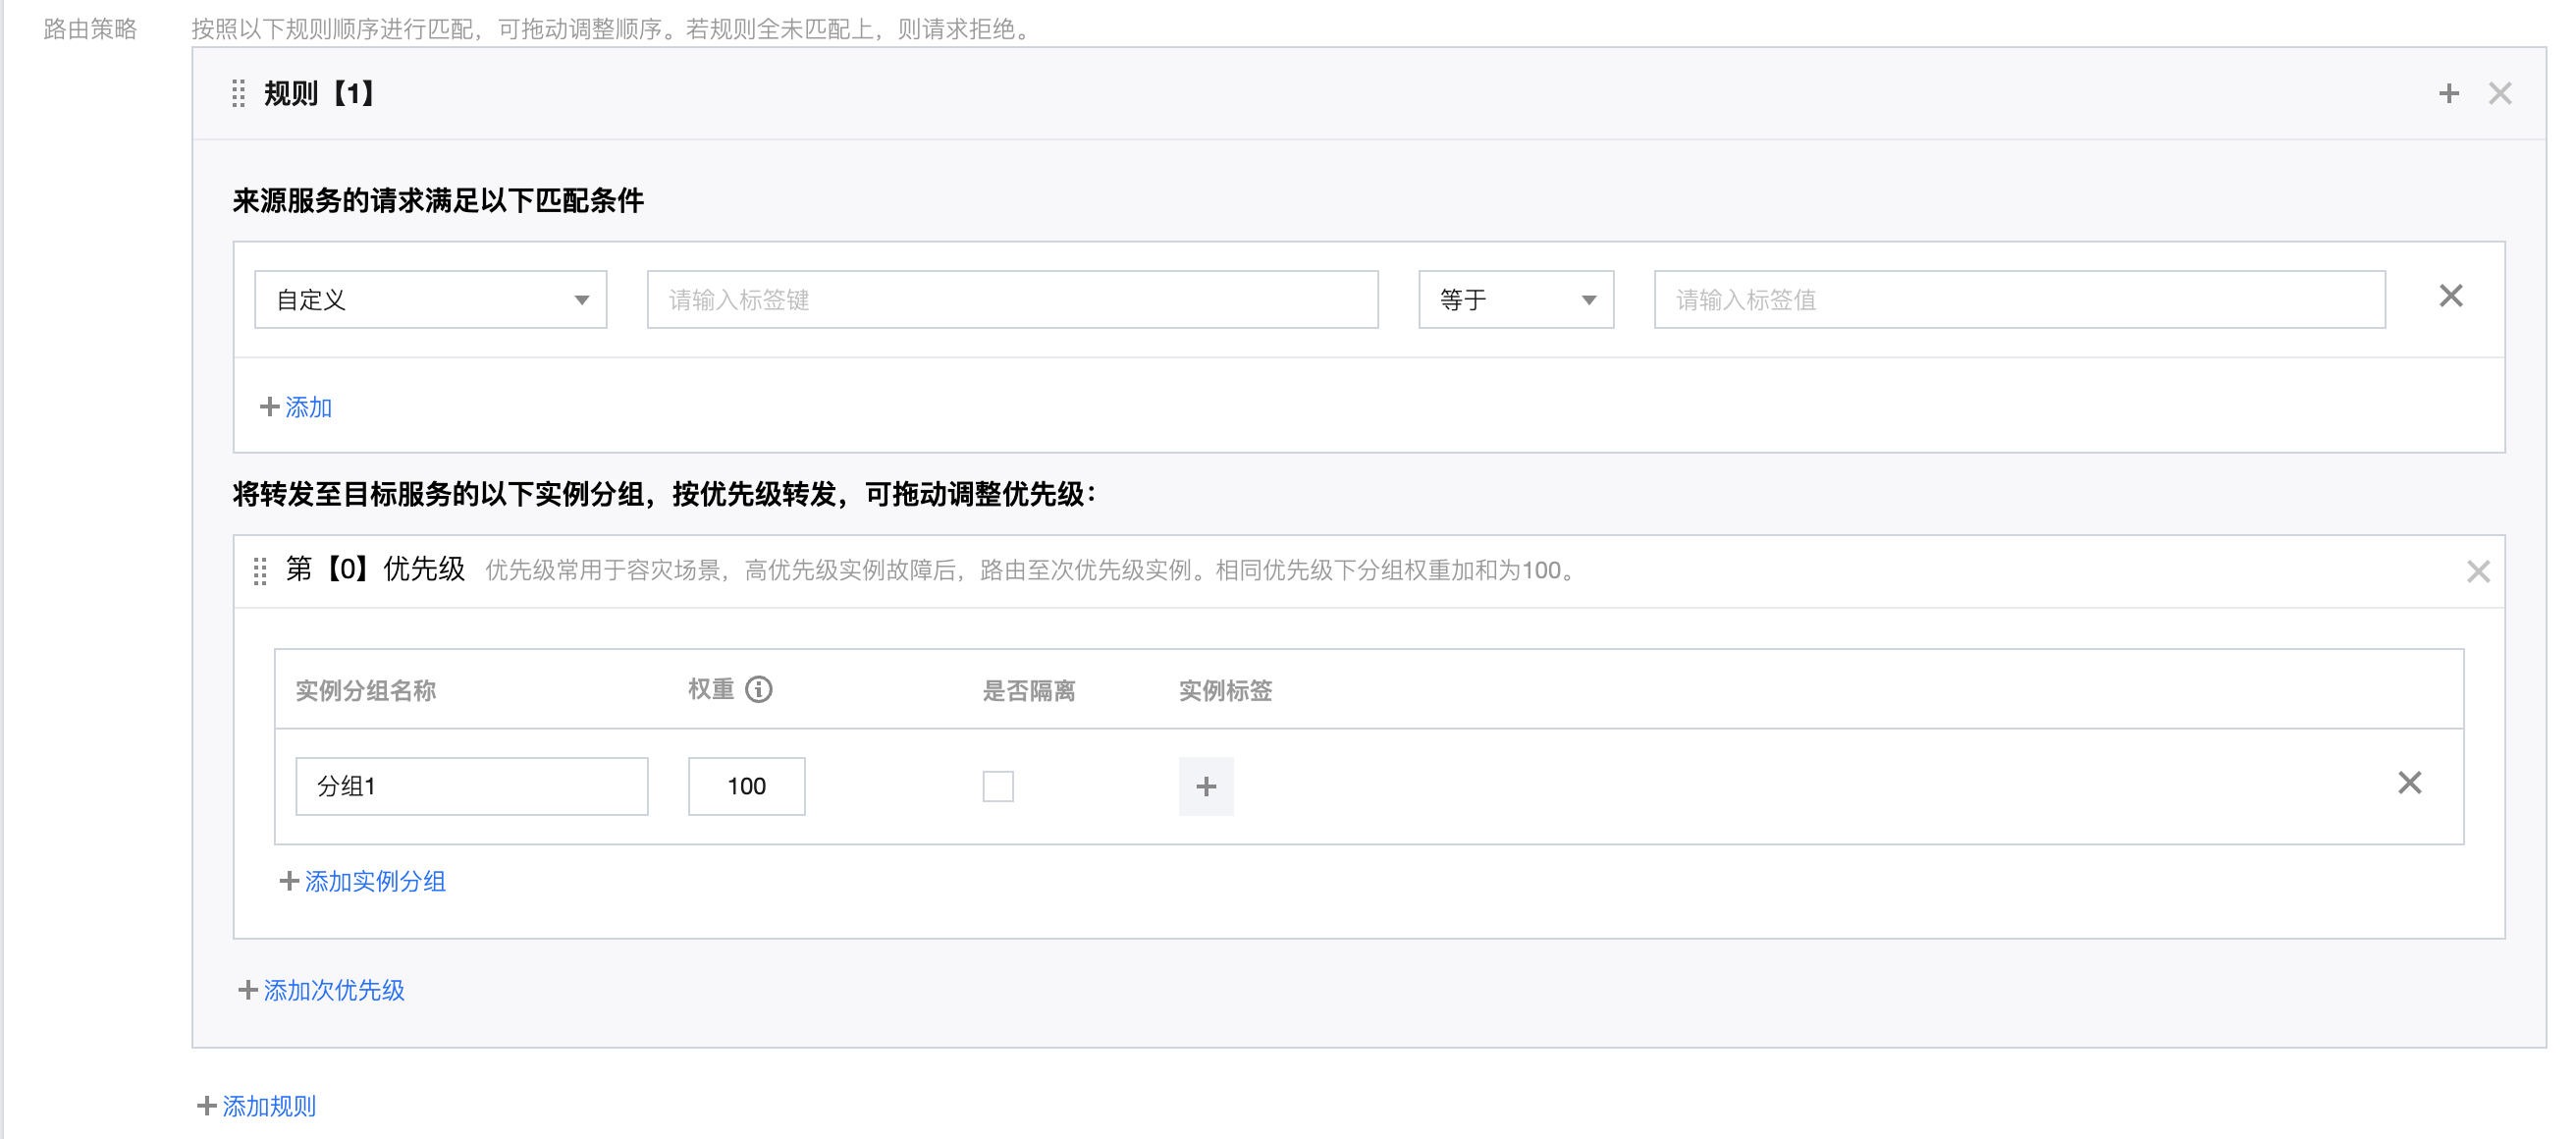This screenshot has height=1139, width=2576.
Task: Open the 自定义 type dropdown
Action: [430, 300]
